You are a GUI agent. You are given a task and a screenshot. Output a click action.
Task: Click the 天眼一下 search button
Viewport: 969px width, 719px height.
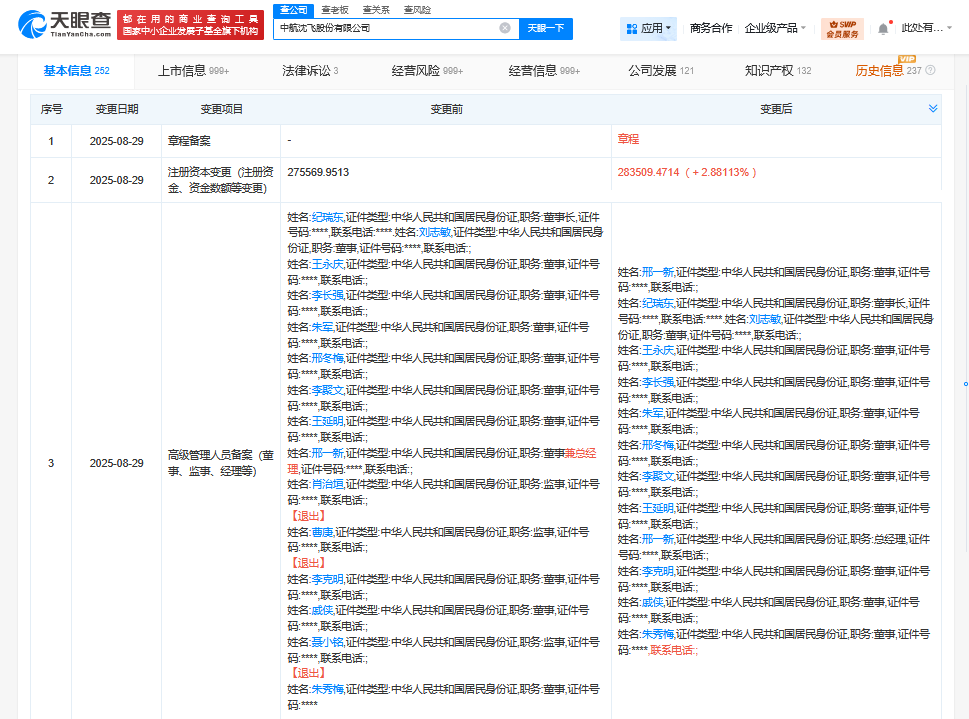pos(546,29)
